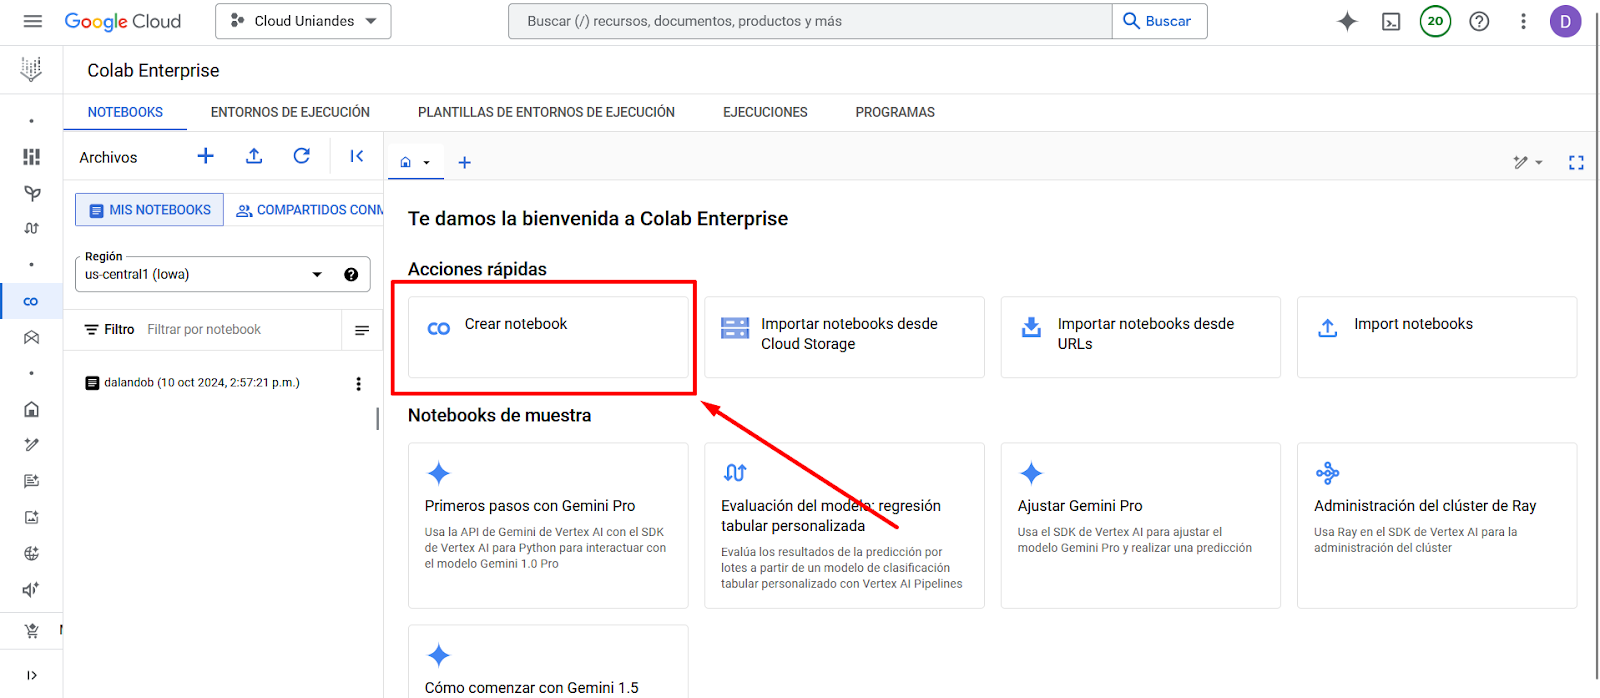Focus the top search resources field

[810, 21]
